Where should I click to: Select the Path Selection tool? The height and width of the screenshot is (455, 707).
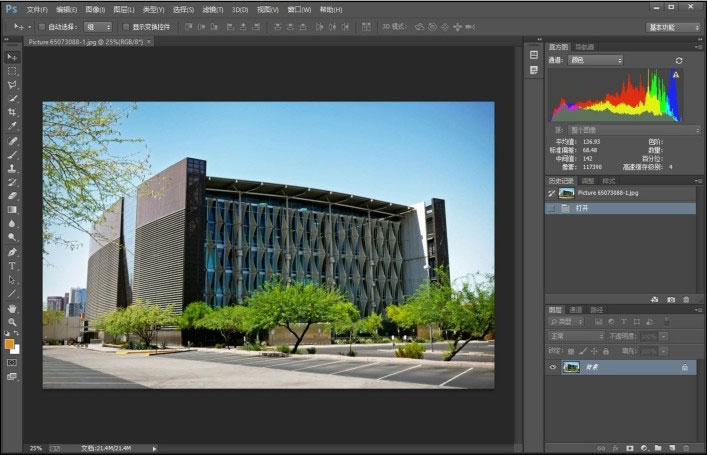(x=12, y=280)
